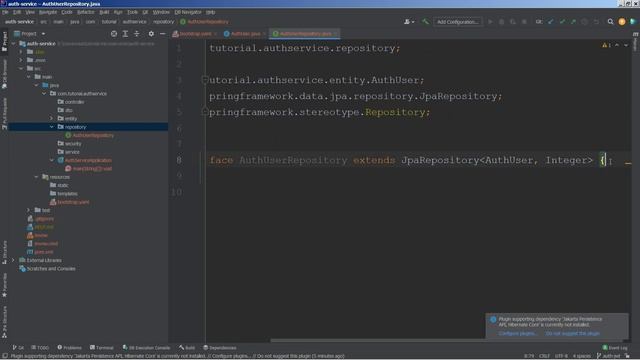Open Project panel settings gear

151,34
